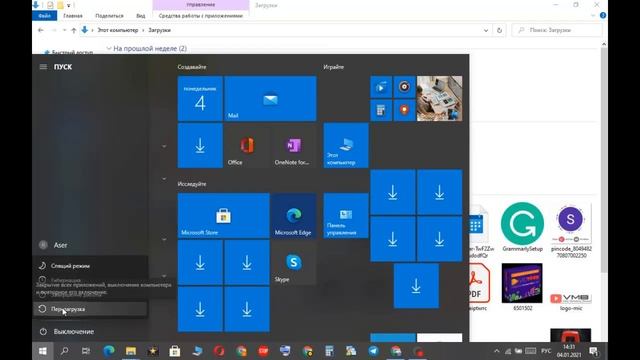This screenshot has height=360, width=640.
Task: Launch the Microsoft Edge tile
Action: 293,216
